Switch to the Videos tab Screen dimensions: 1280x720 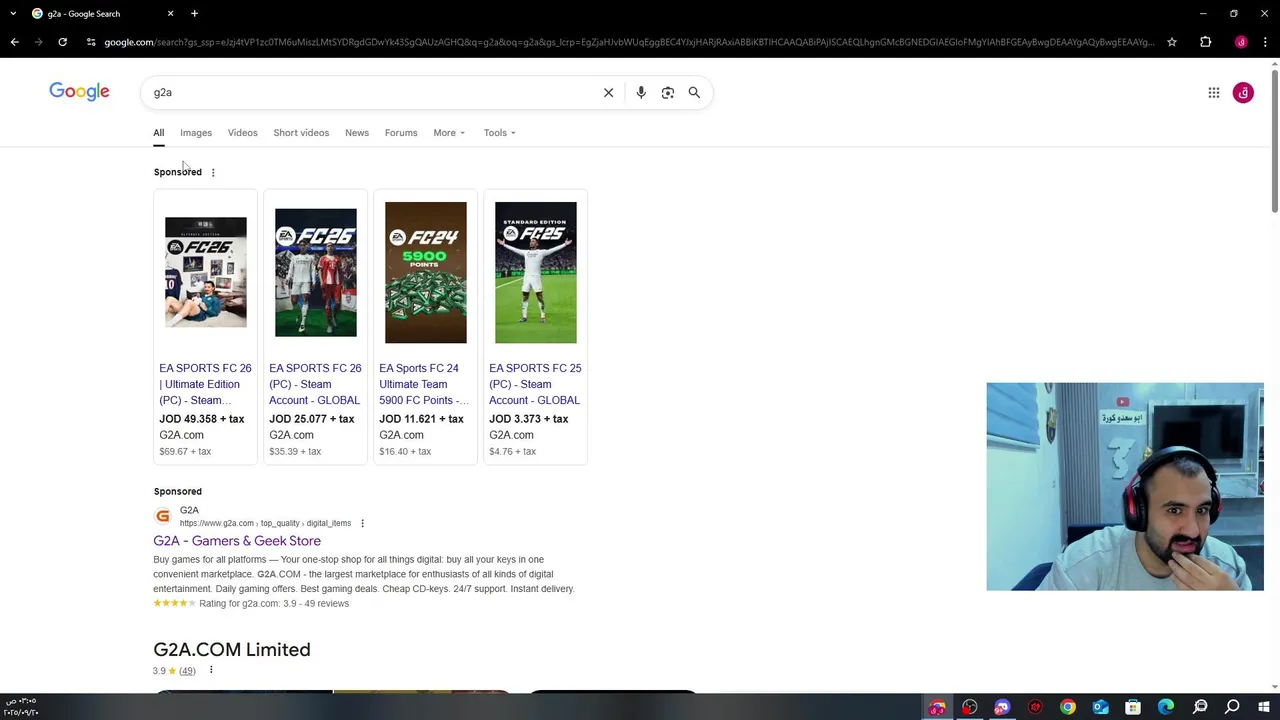coord(242,133)
